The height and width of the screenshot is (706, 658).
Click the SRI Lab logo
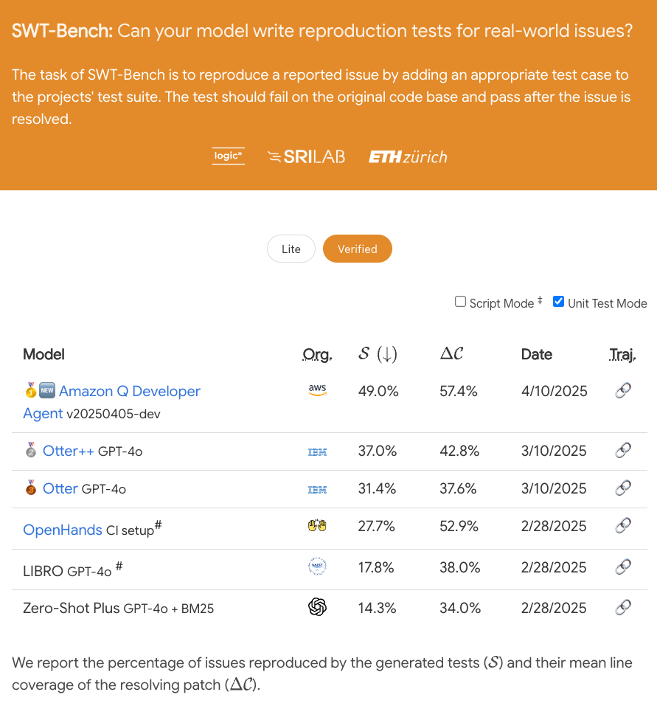pos(307,157)
